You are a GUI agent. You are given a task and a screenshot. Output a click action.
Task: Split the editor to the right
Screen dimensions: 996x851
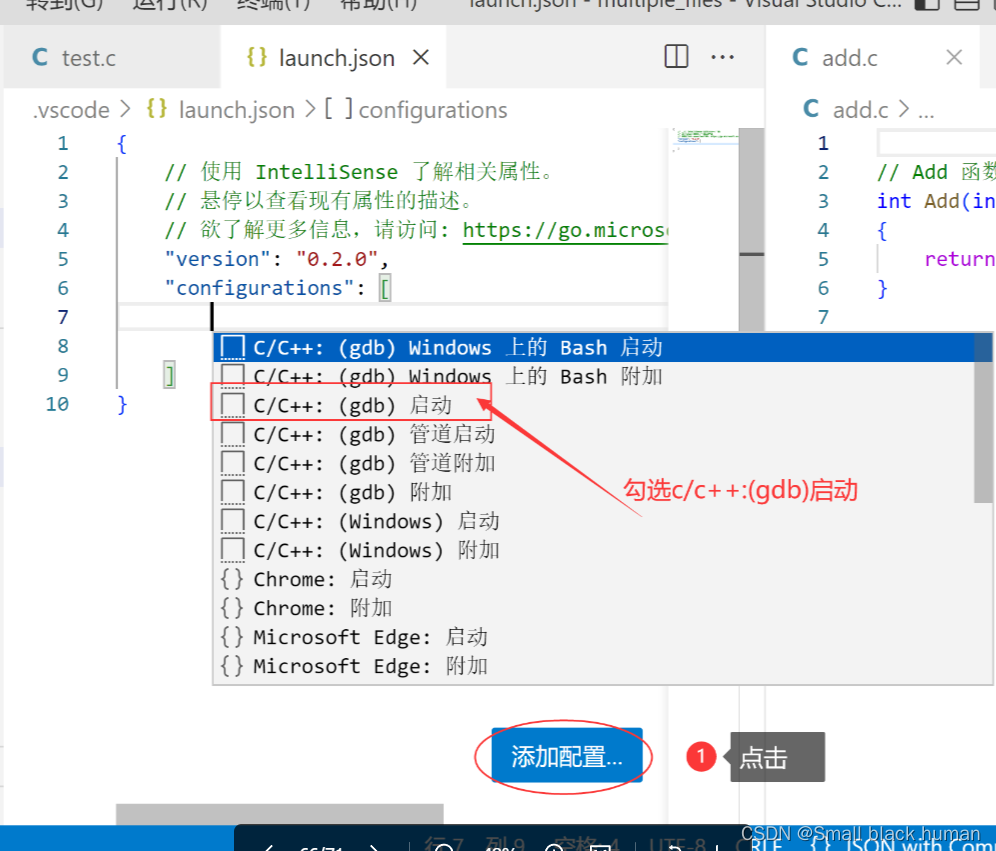pyautogui.click(x=676, y=57)
